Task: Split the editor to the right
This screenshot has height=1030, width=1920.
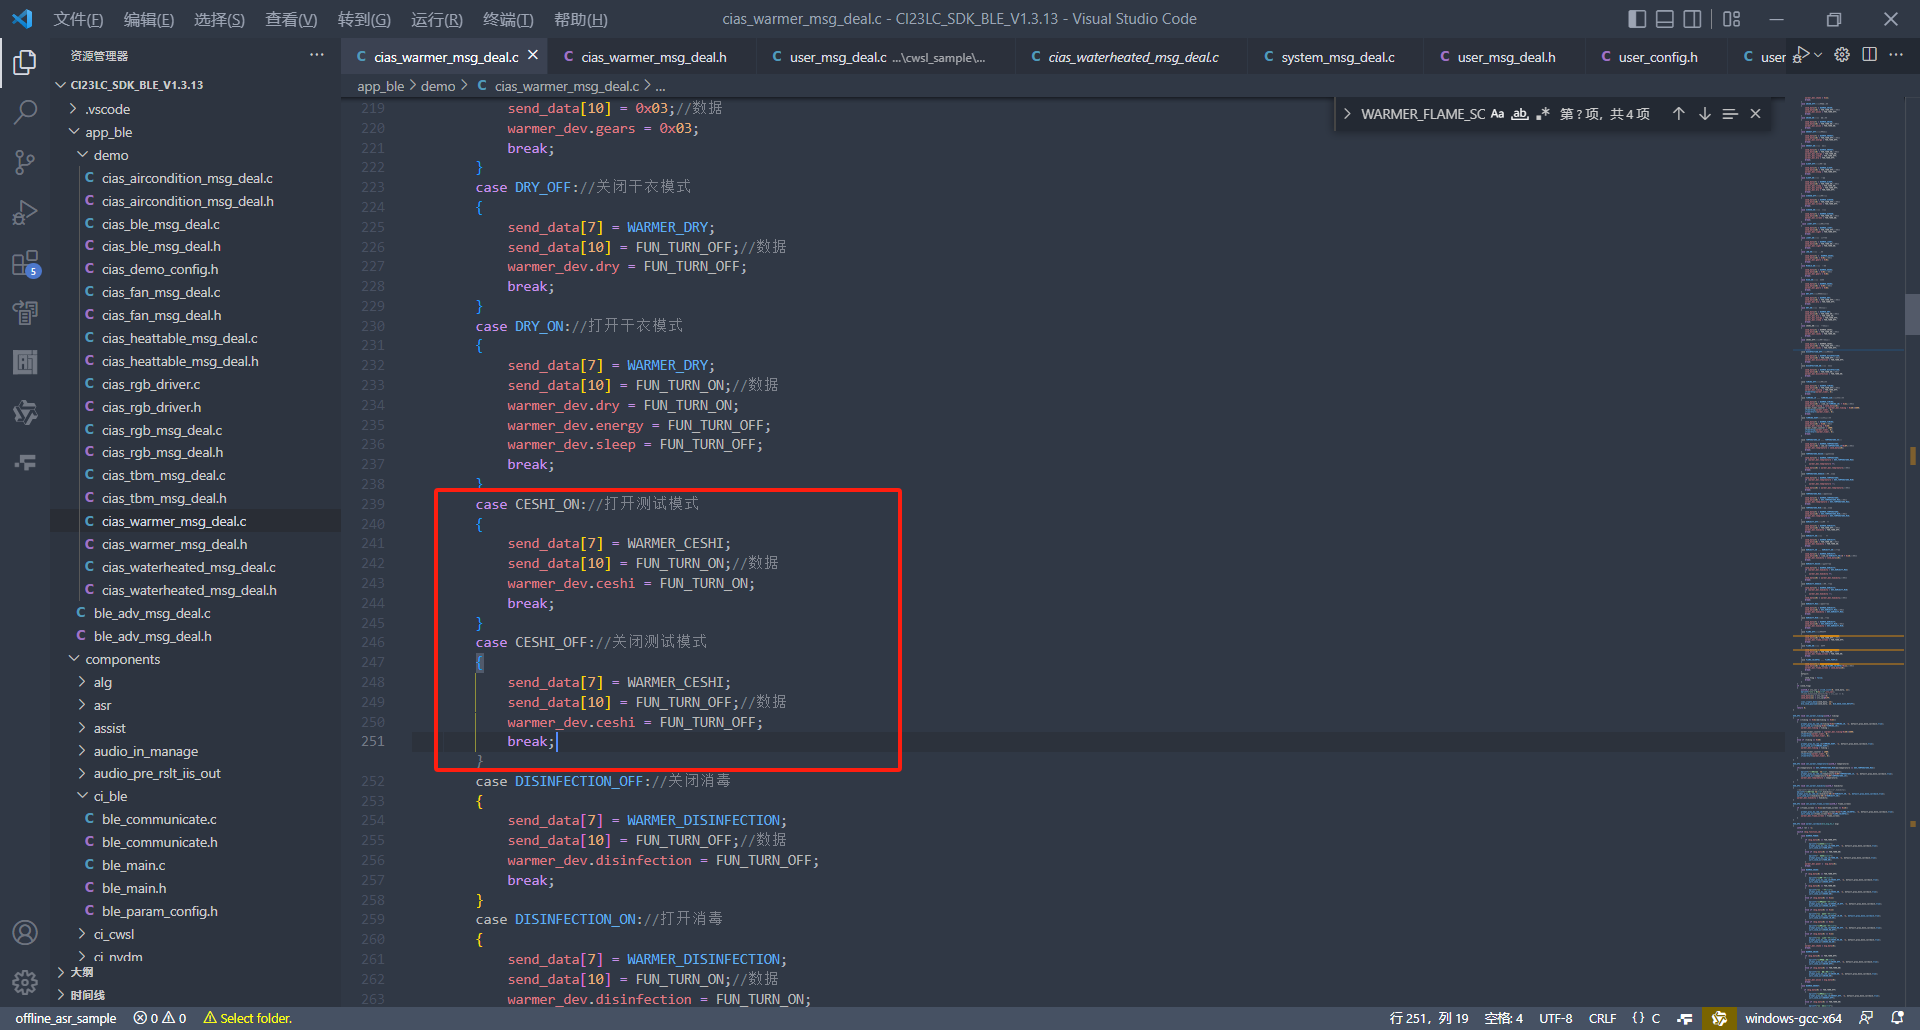Action: click(1869, 55)
